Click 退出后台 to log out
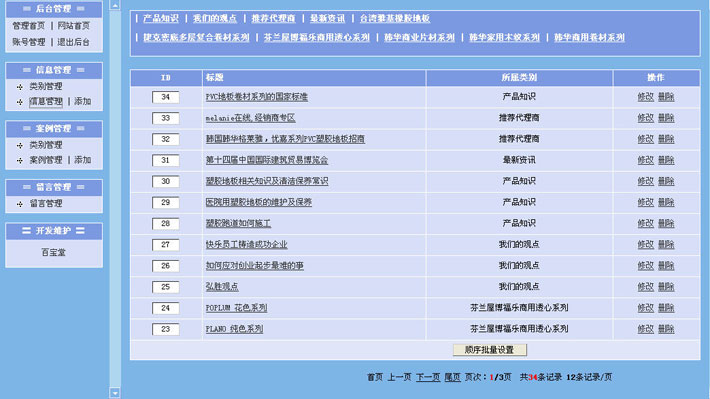710x399 pixels. [x=73, y=42]
